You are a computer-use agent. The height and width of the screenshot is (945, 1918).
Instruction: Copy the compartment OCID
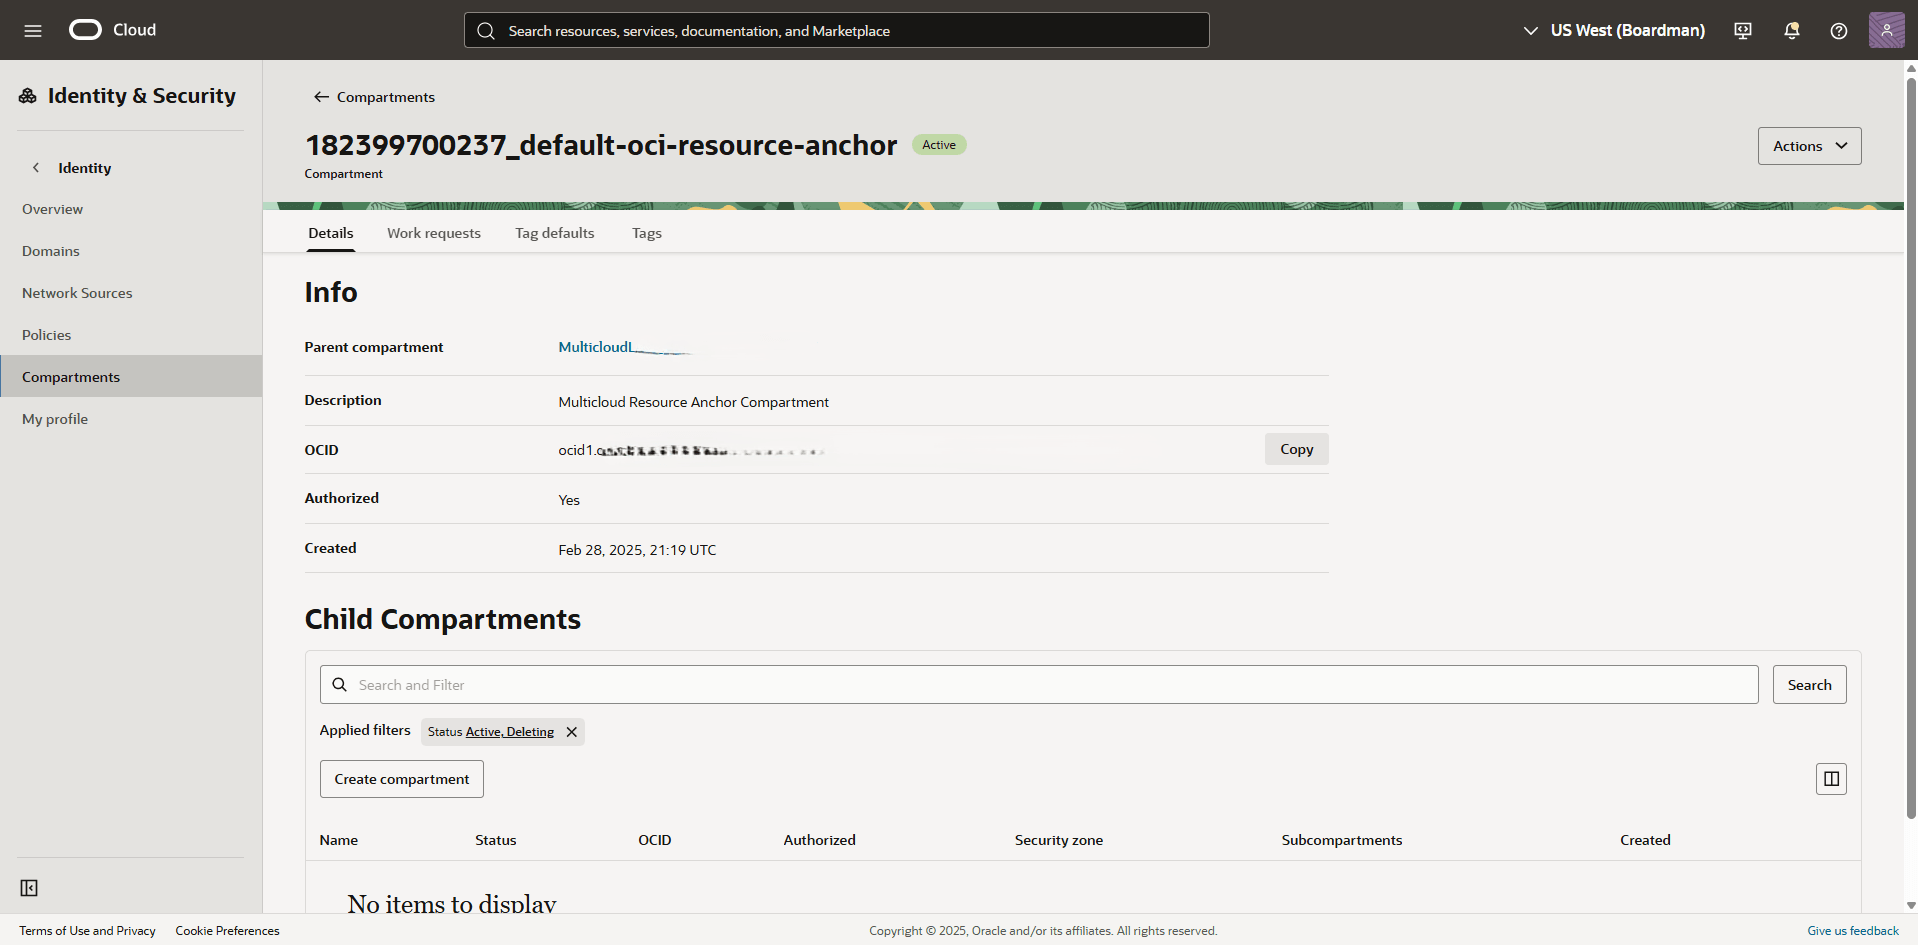point(1296,449)
